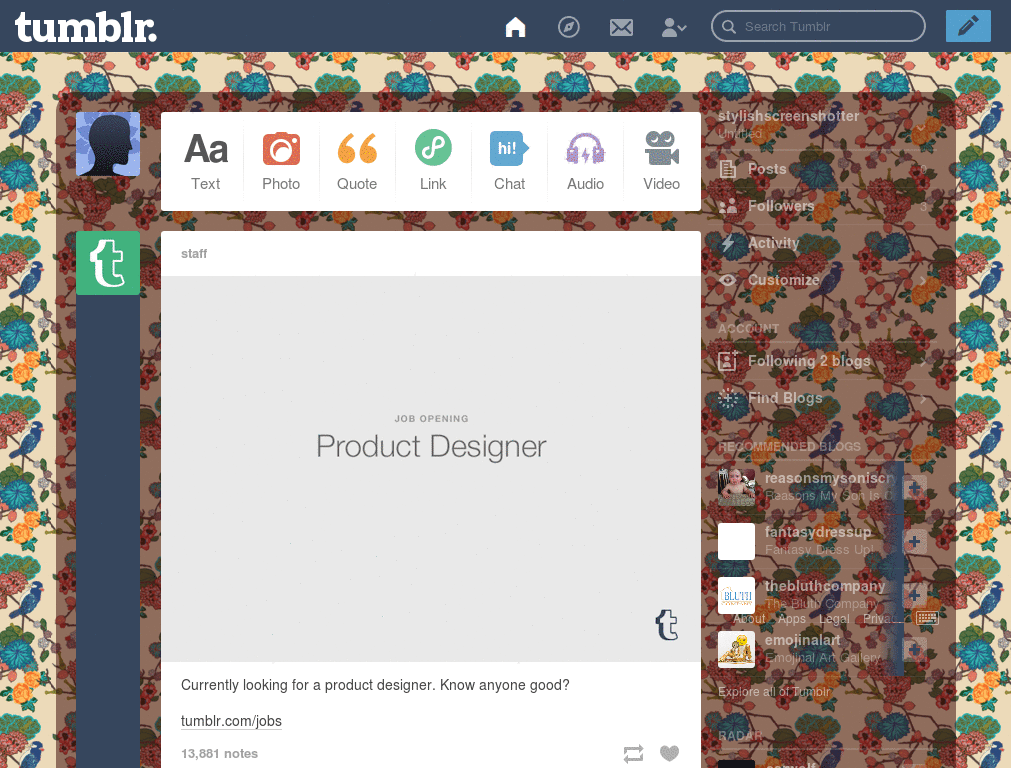Reblog the staff post
The image size is (1024, 768).
point(633,754)
